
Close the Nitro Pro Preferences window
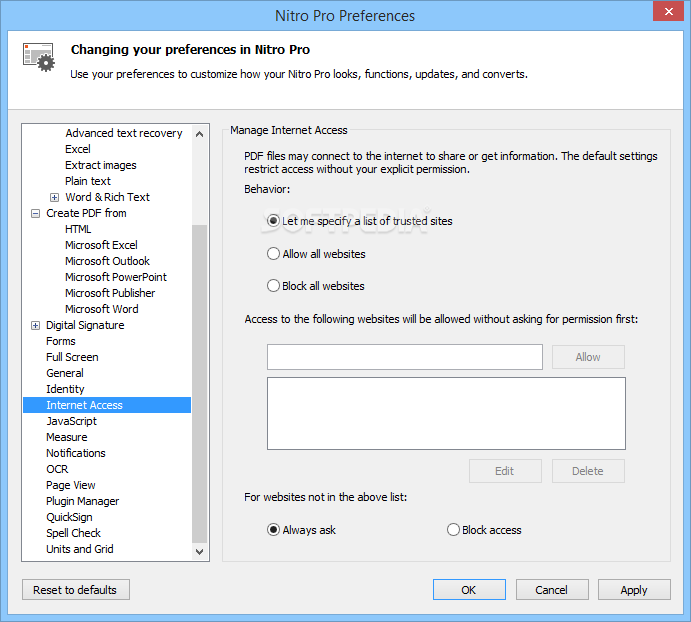click(x=668, y=11)
